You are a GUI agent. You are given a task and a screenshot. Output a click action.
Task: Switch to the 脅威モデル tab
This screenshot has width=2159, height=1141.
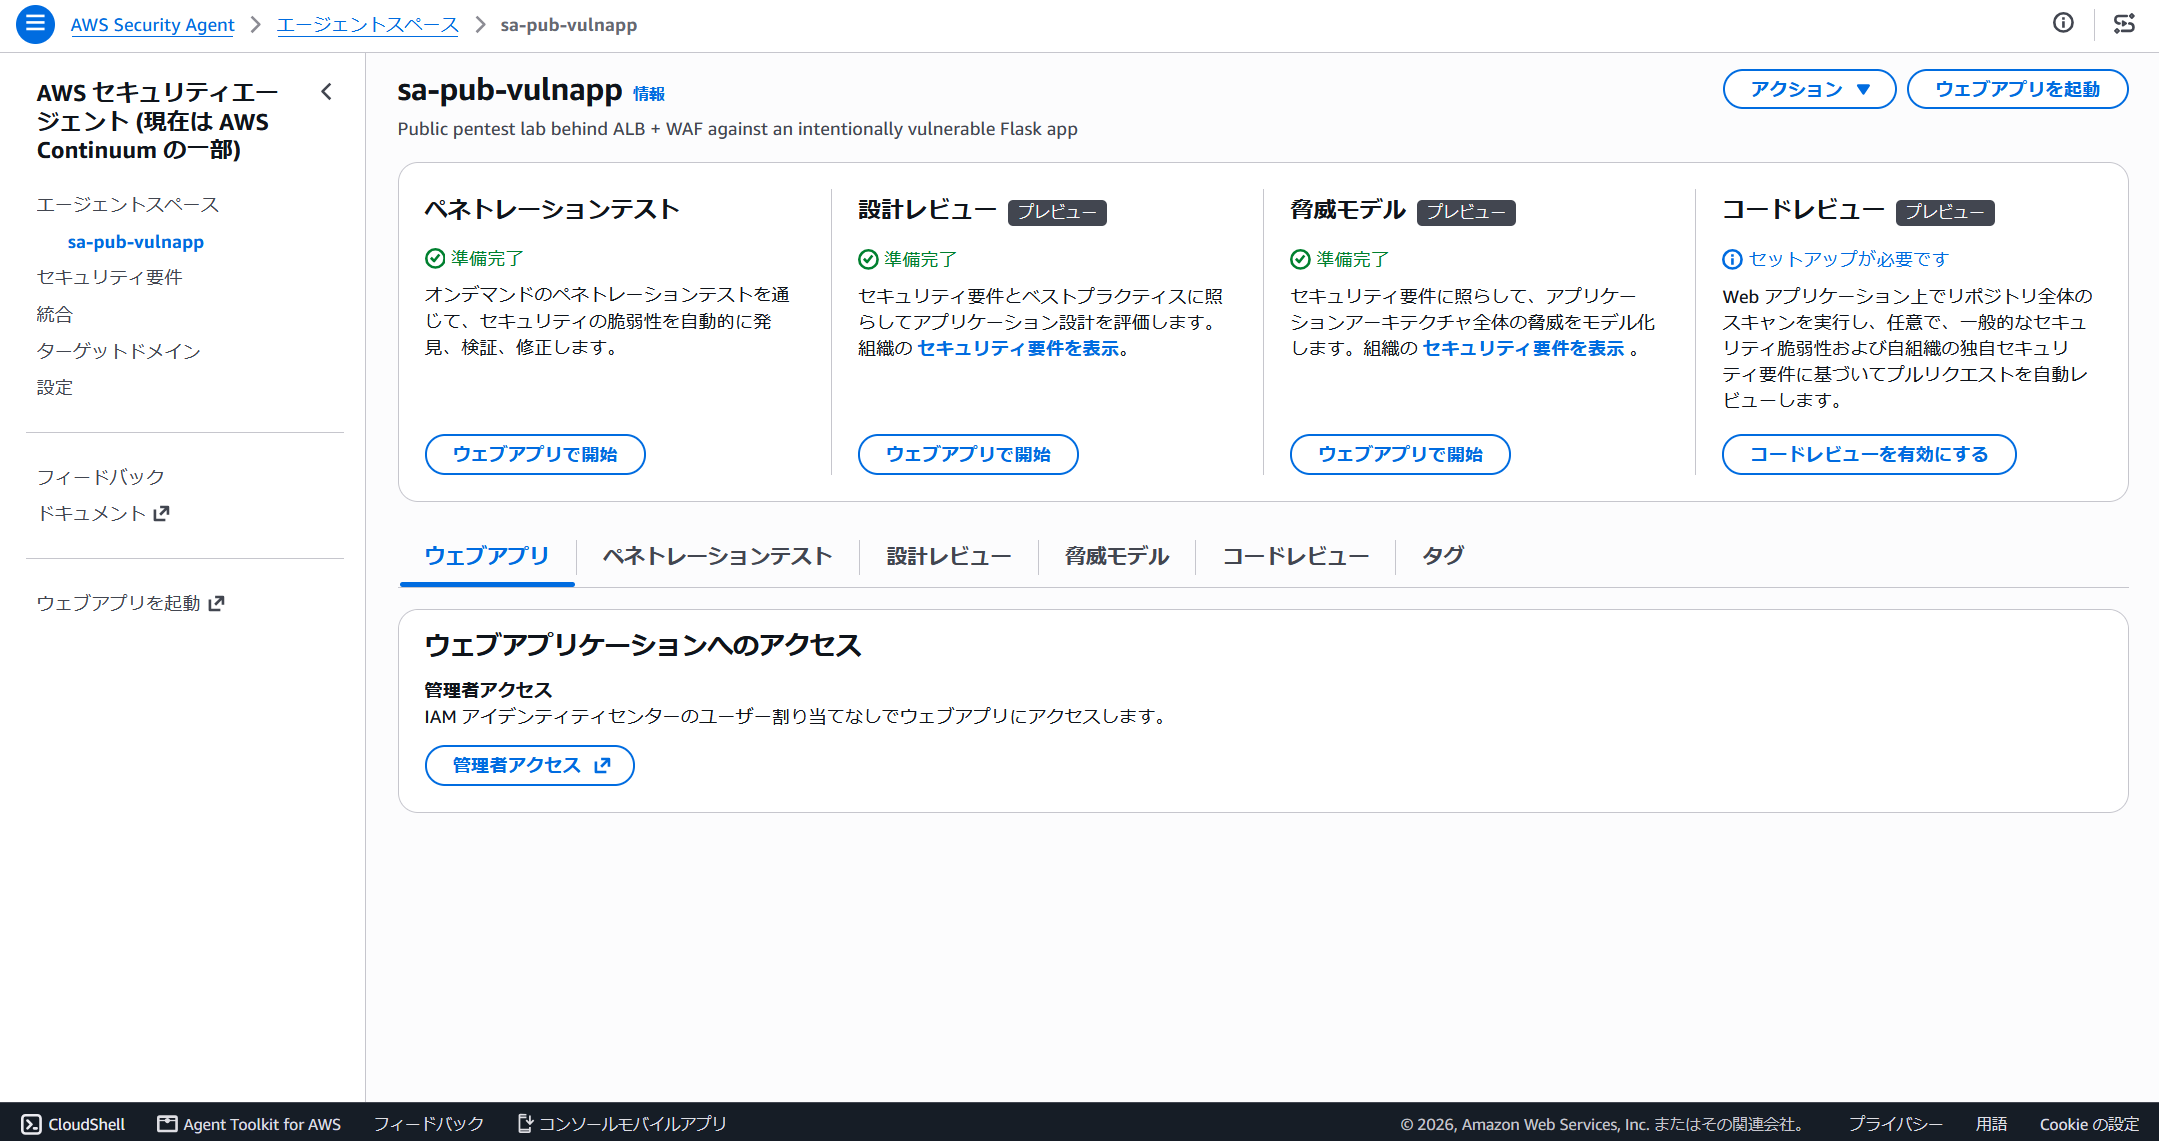1117,556
